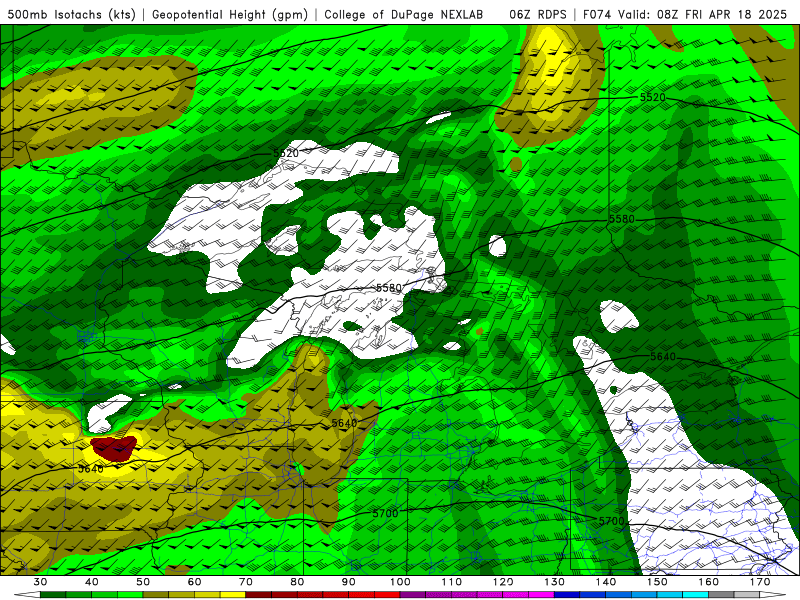Click the 130 knot value on the color scale
Viewport: 800px width, 600px height.
point(554,582)
